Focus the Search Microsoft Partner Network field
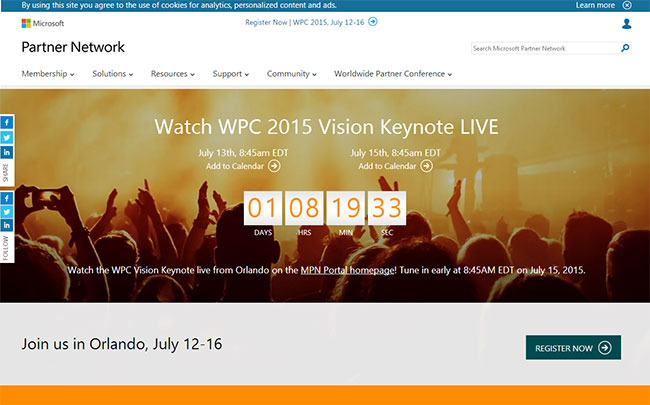The image size is (650, 405). click(x=544, y=48)
